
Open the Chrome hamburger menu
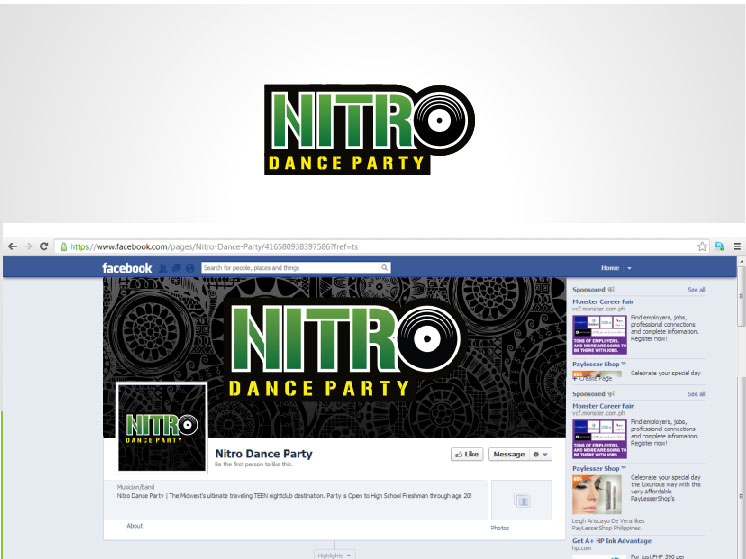(x=737, y=246)
